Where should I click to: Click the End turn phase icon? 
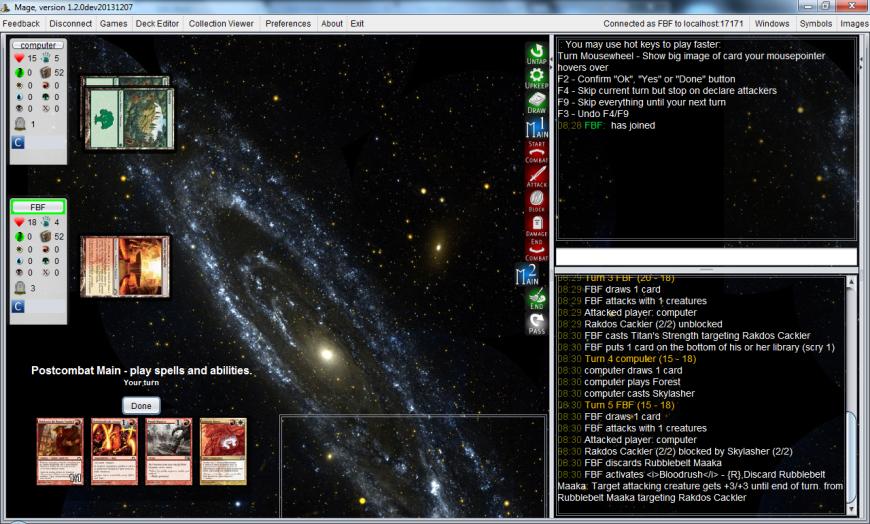point(536,298)
